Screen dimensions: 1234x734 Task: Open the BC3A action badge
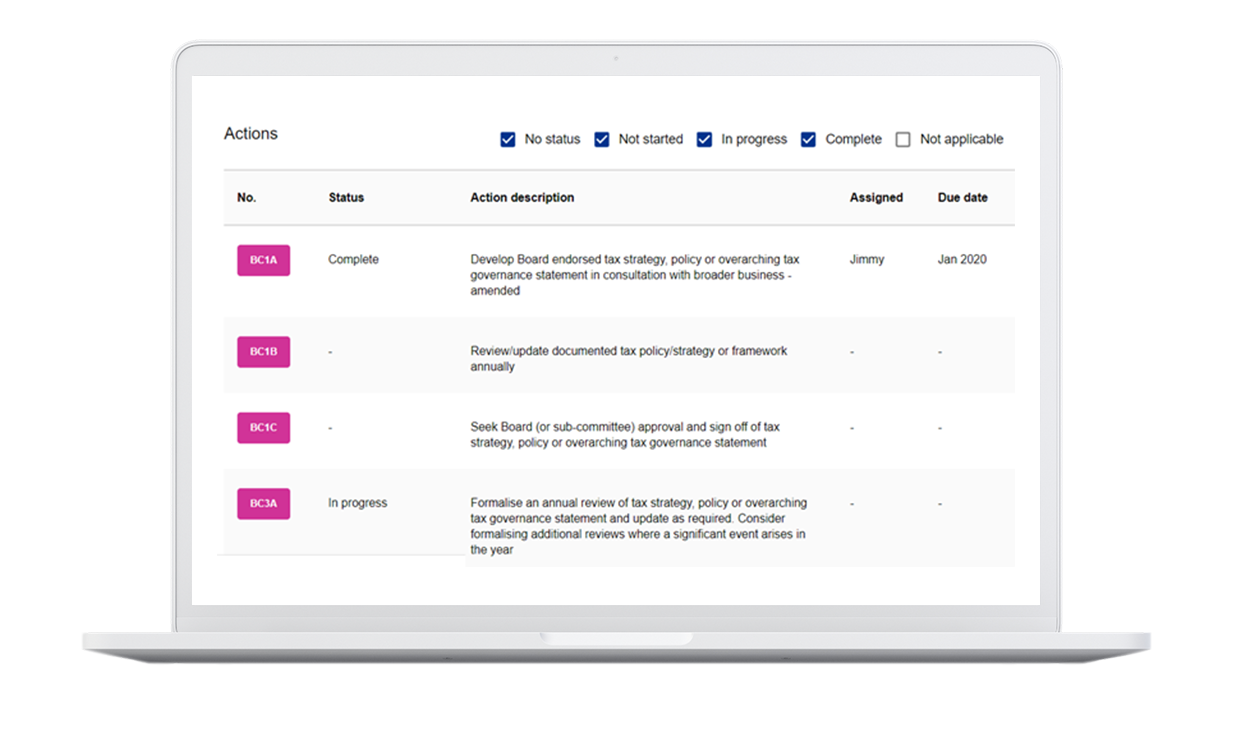point(263,503)
